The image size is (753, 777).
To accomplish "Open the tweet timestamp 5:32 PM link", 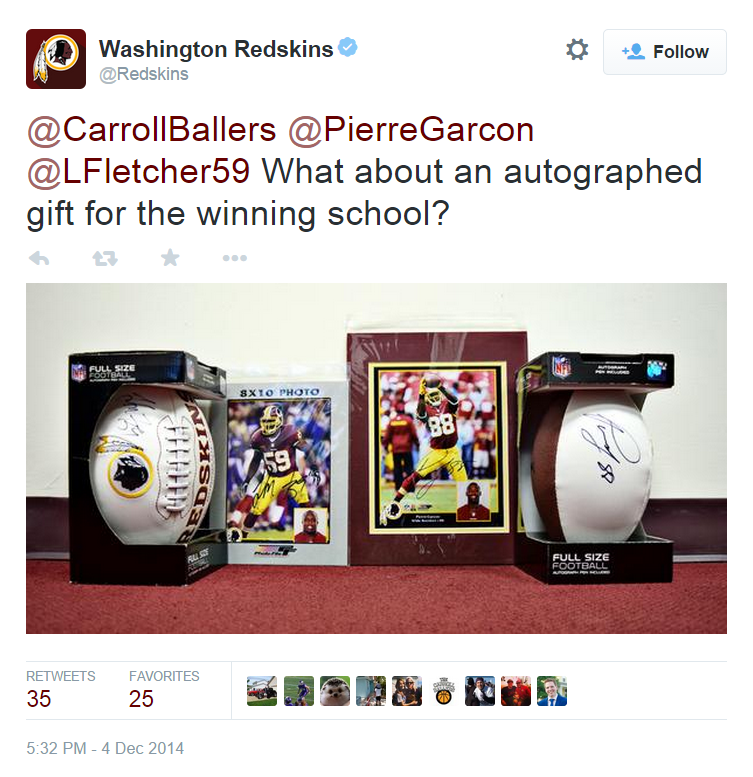I will (105, 748).
